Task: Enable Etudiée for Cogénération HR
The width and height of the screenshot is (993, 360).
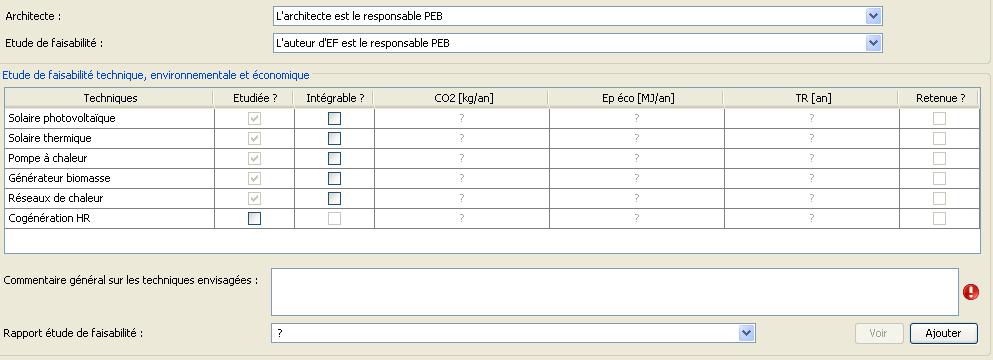Action: pyautogui.click(x=255, y=219)
